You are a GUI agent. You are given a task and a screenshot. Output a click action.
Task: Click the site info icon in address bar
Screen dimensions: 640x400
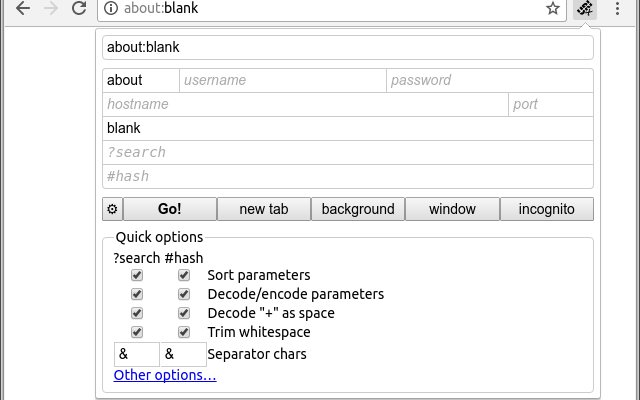point(111,8)
